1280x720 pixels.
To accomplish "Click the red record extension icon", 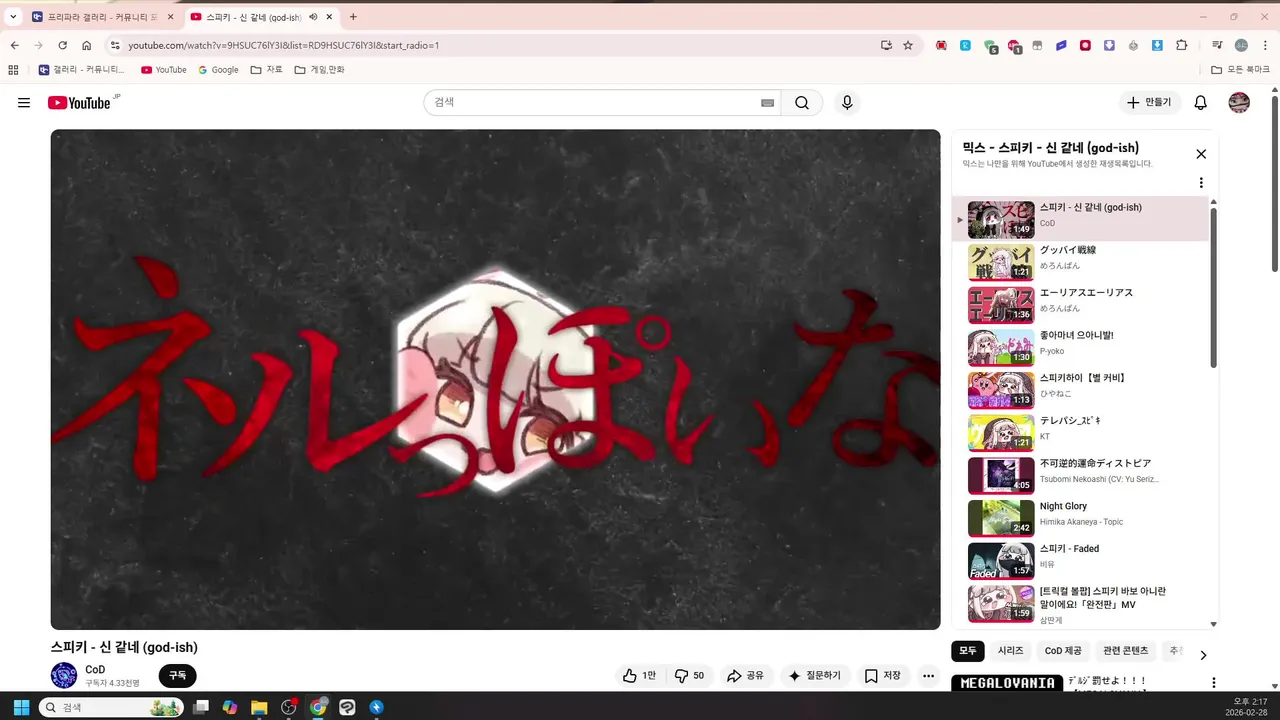I will coord(1085,45).
